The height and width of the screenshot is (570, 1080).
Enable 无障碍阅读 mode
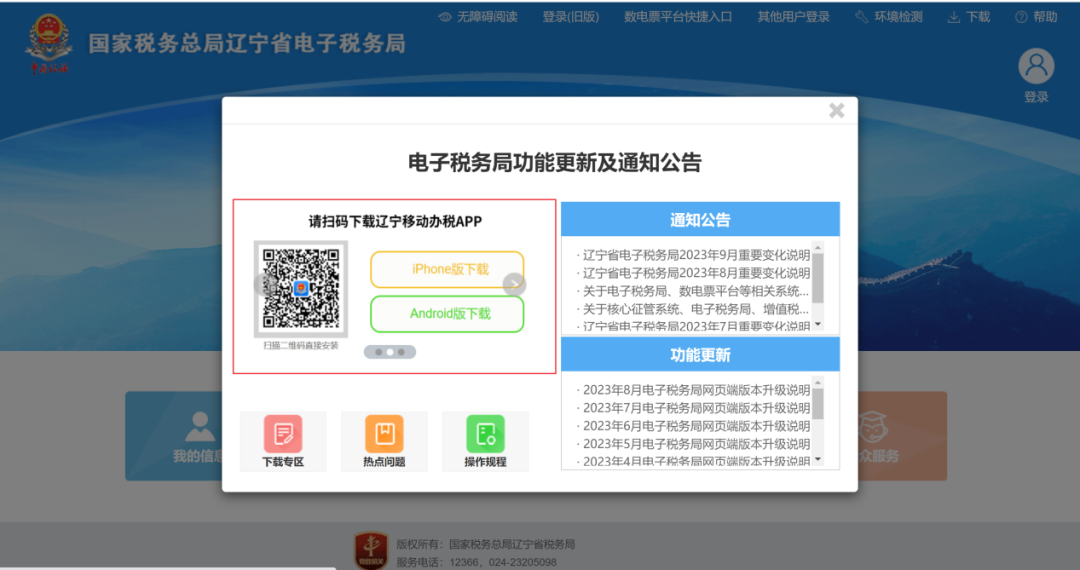(478, 17)
